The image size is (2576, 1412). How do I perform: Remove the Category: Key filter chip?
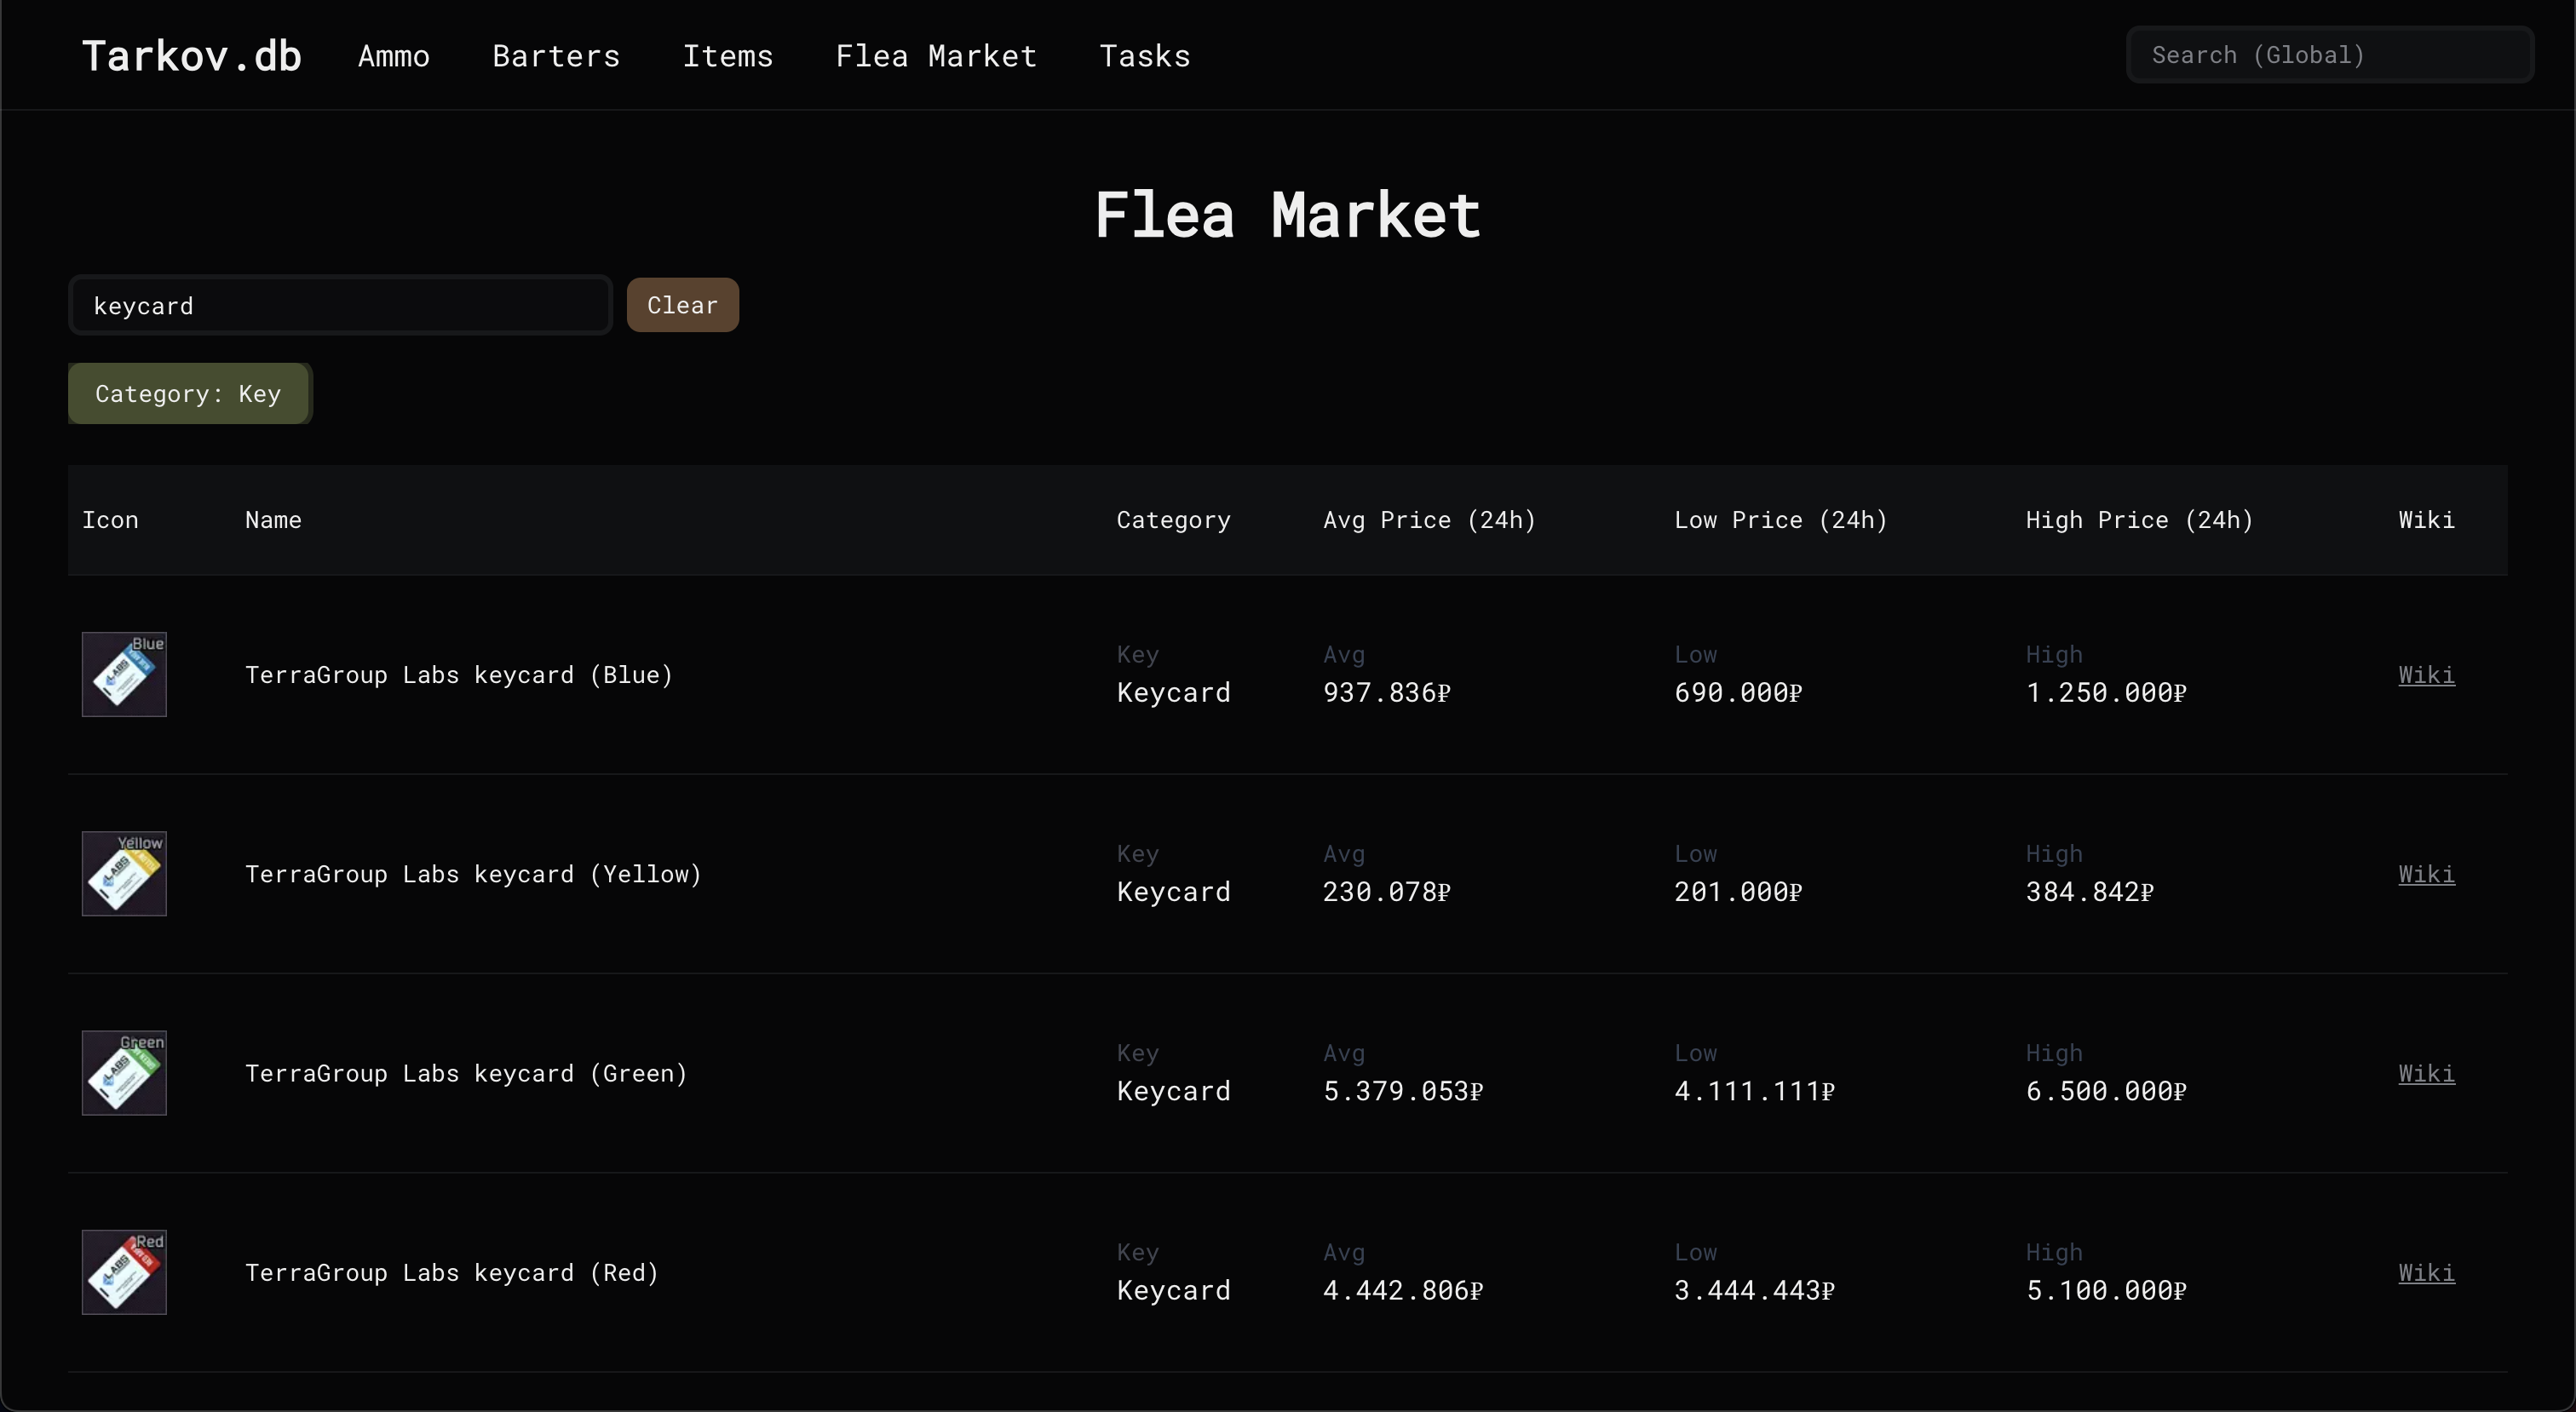pyautogui.click(x=188, y=393)
